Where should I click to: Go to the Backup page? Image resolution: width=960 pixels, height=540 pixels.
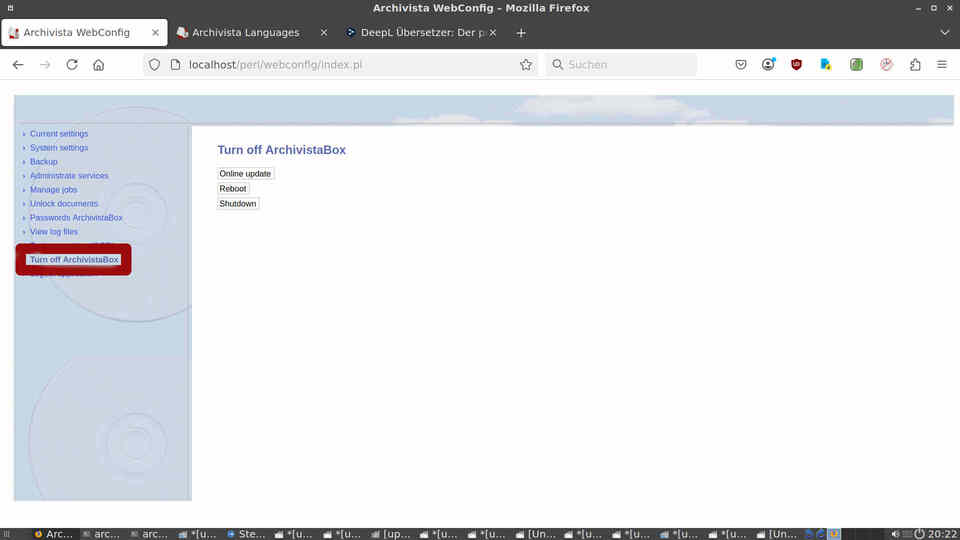(43, 162)
